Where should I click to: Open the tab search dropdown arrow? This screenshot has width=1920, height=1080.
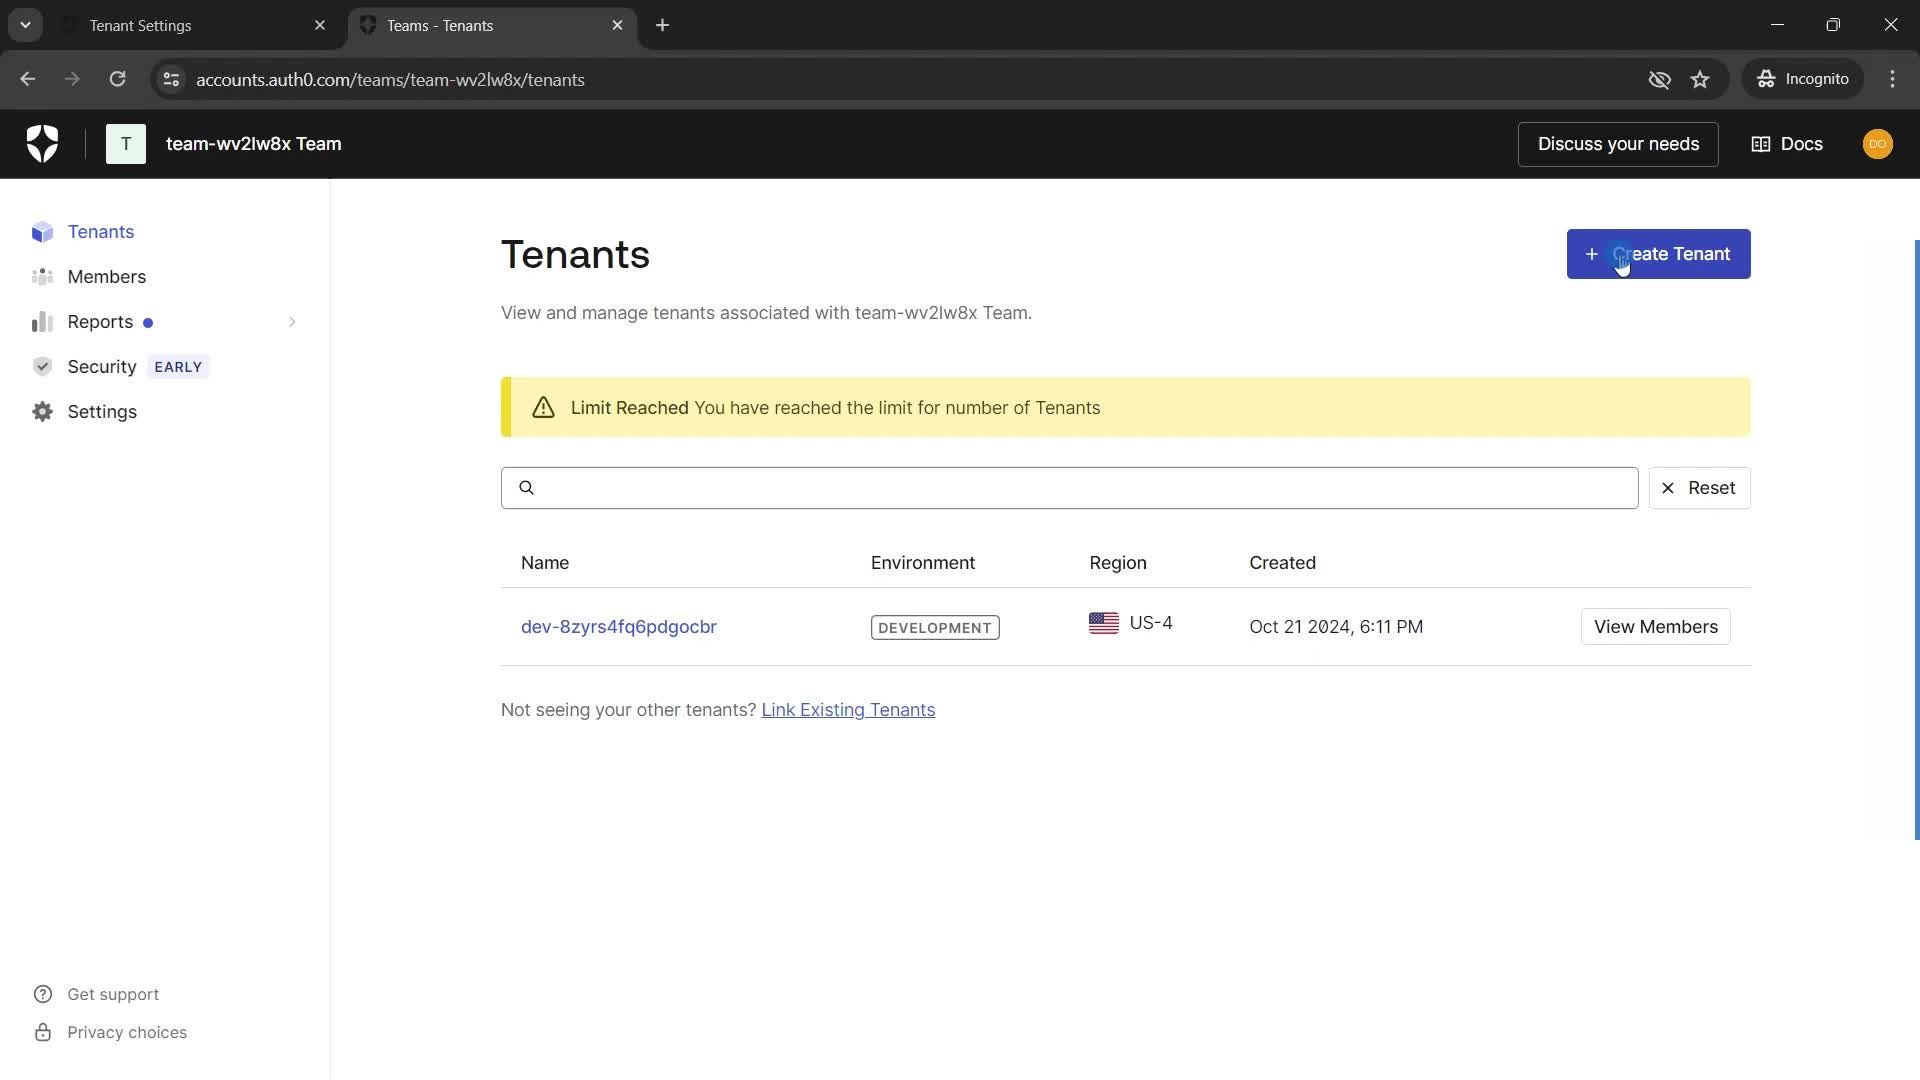coord(25,25)
